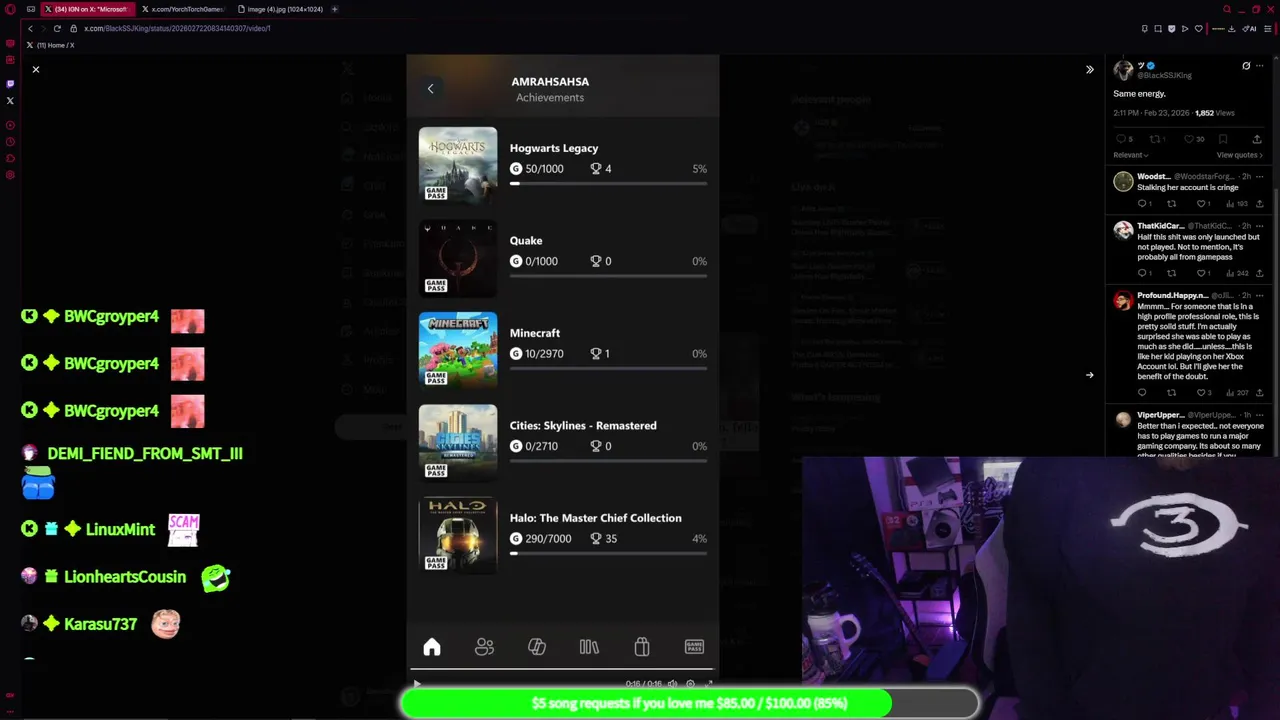Open the overlapping-cards icon in Xbox nav bar
Viewport: 1280px width, 720px height.
click(x=537, y=647)
